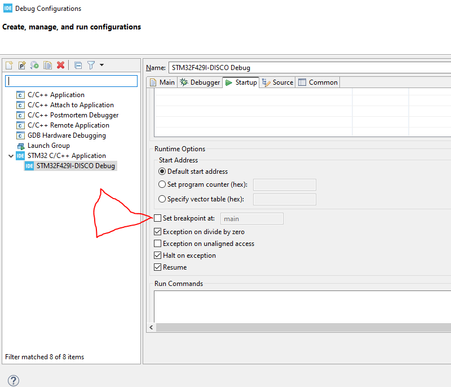Viewport: 451px width, 387px height.
Task: Click the program counter hex field
Action: 285,185
